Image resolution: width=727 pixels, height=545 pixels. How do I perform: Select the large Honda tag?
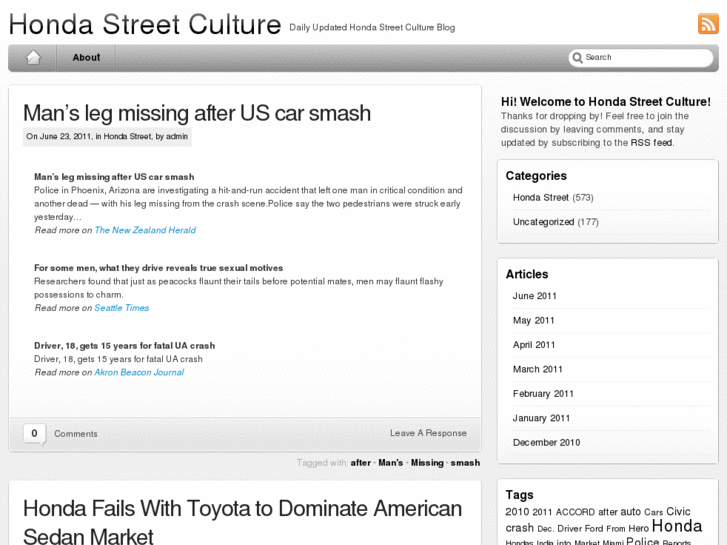677,526
